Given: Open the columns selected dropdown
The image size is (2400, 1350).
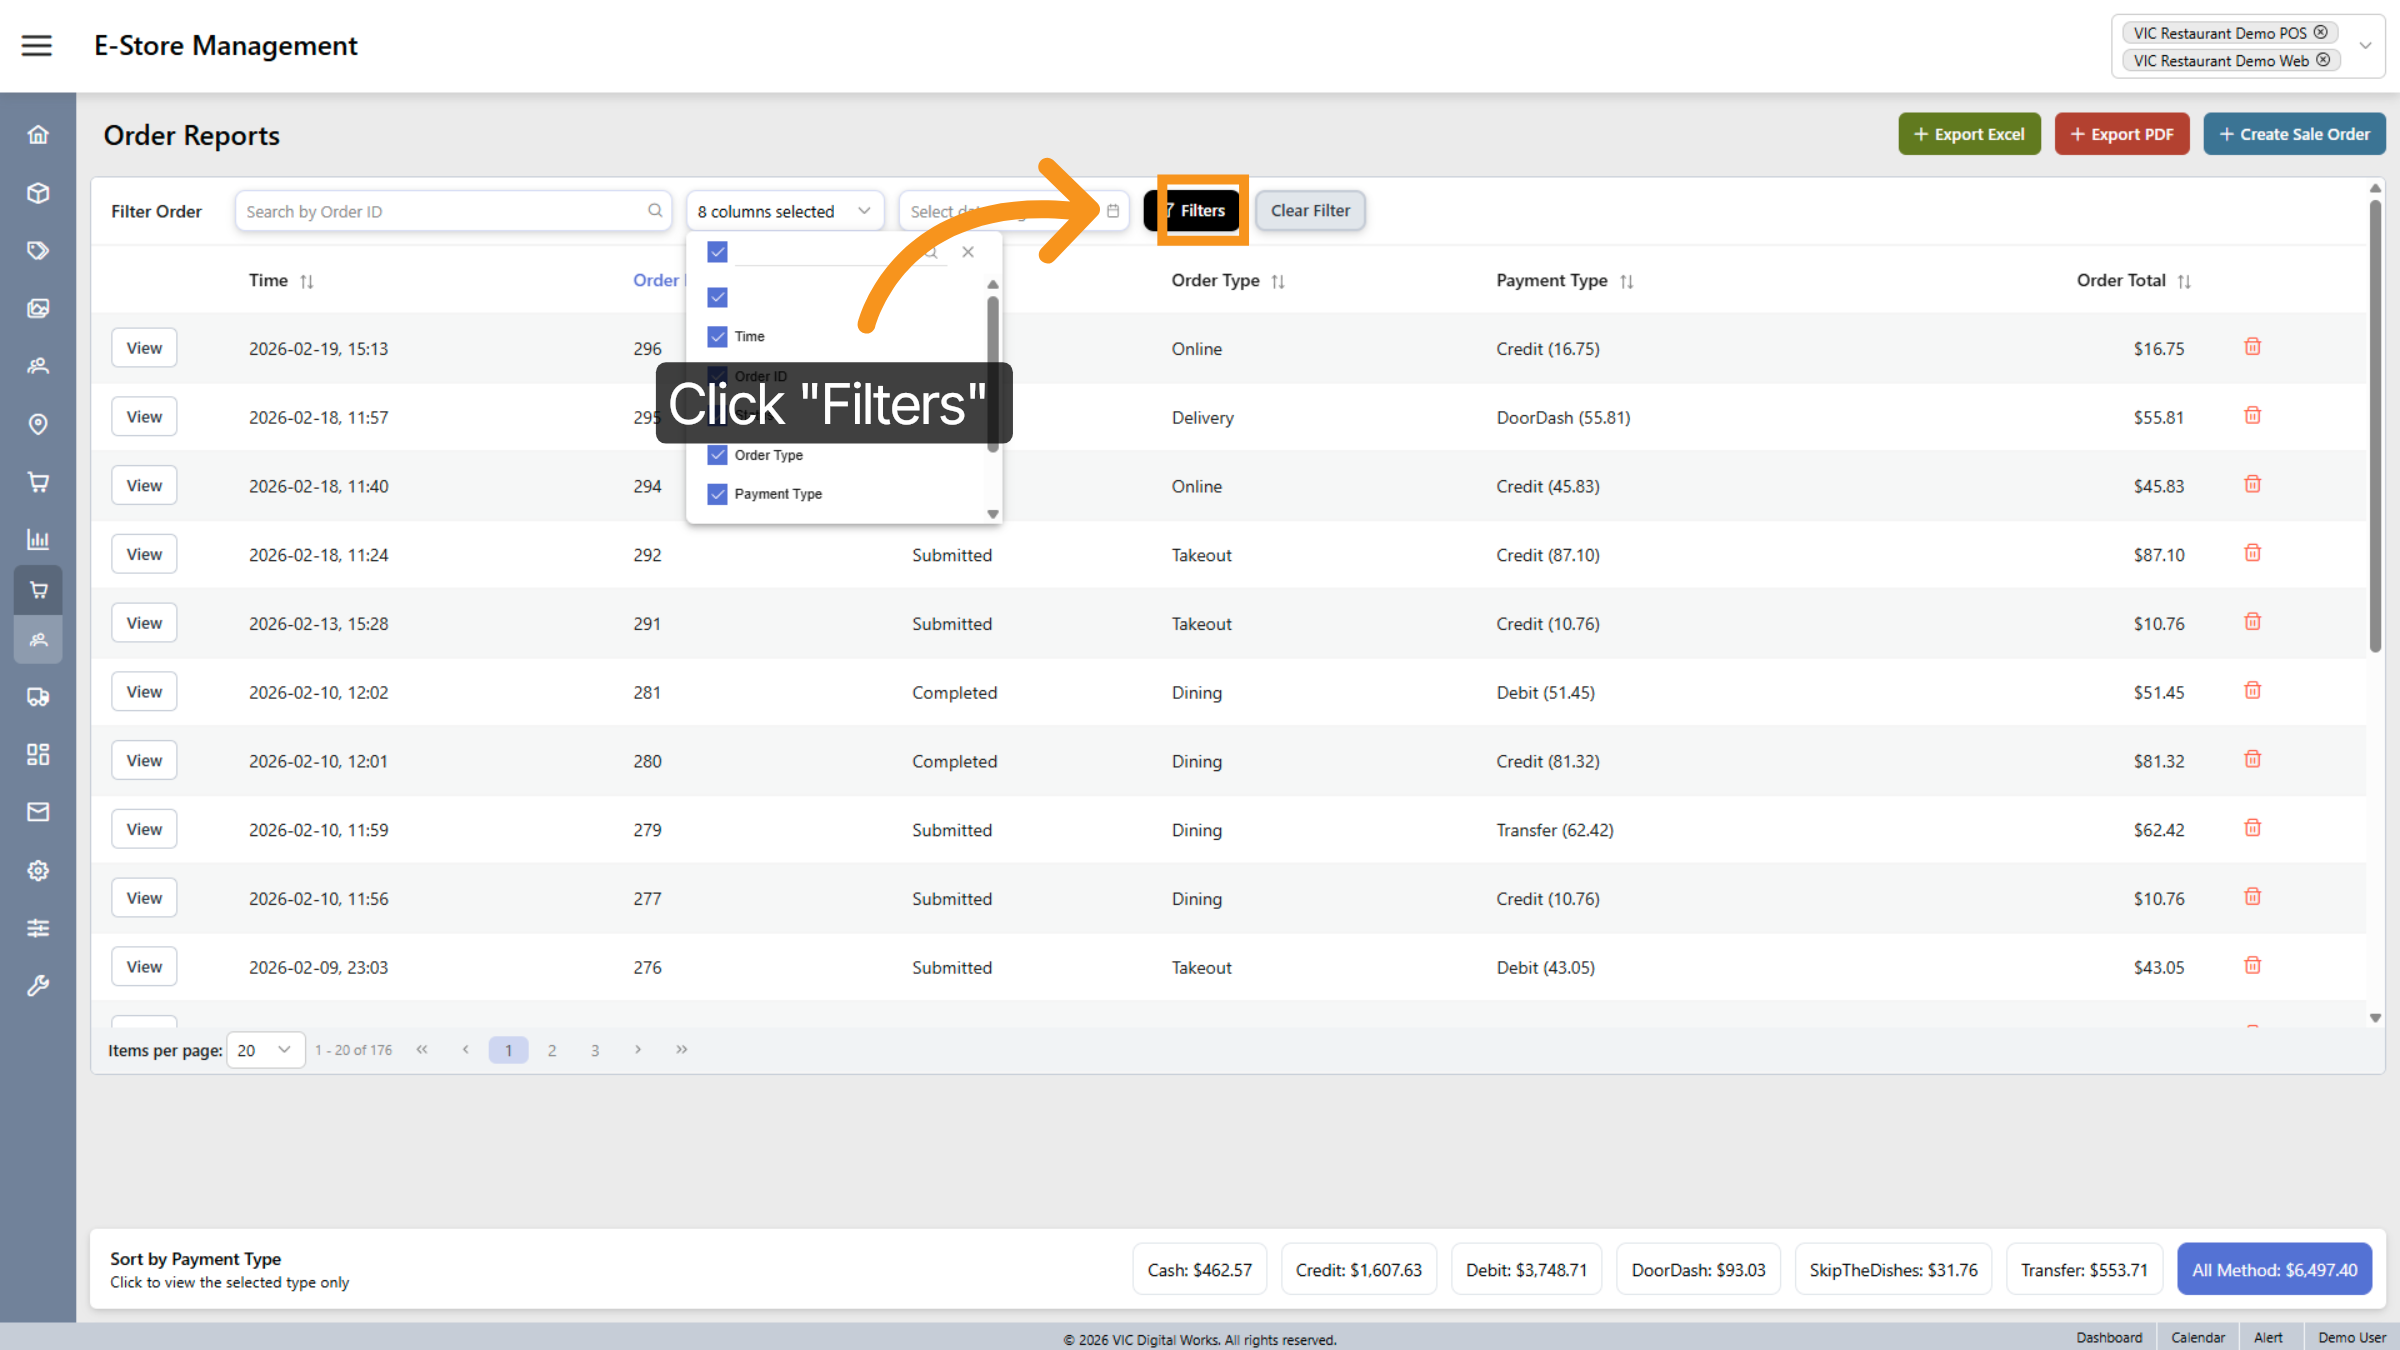Looking at the screenshot, I should tap(784, 211).
